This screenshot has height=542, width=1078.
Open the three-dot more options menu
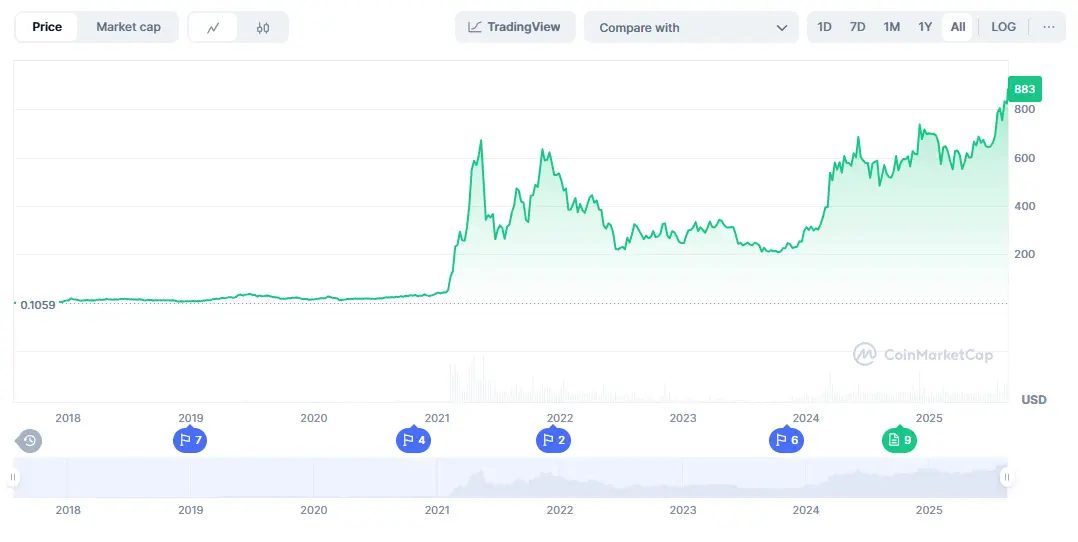(x=1048, y=27)
